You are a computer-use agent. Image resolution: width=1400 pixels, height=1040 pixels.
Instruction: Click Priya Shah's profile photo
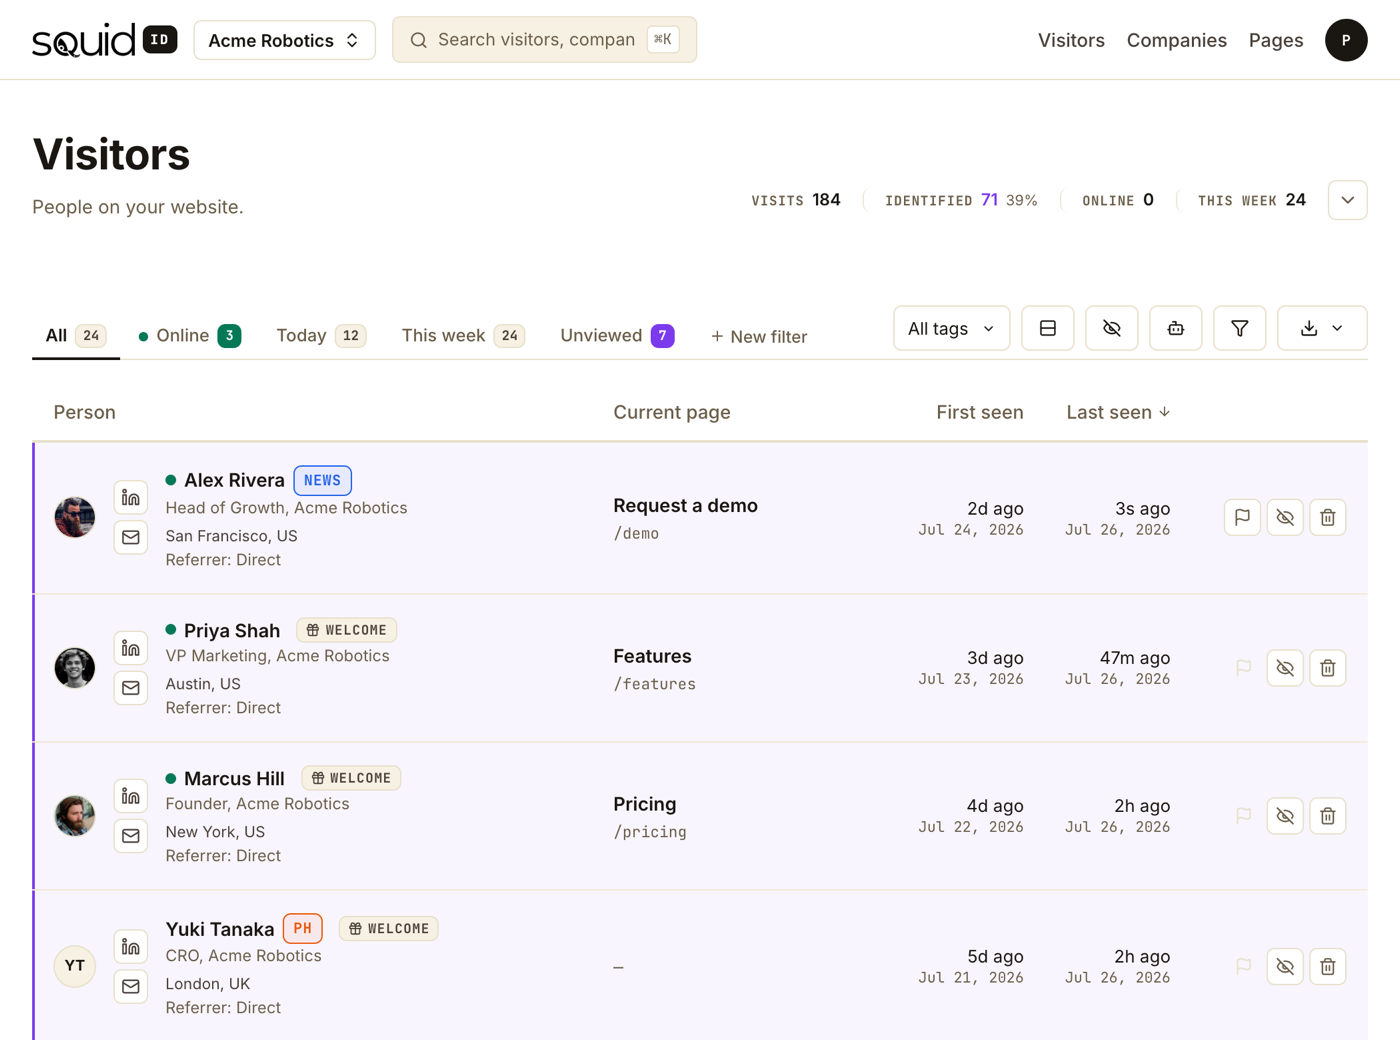(x=75, y=667)
